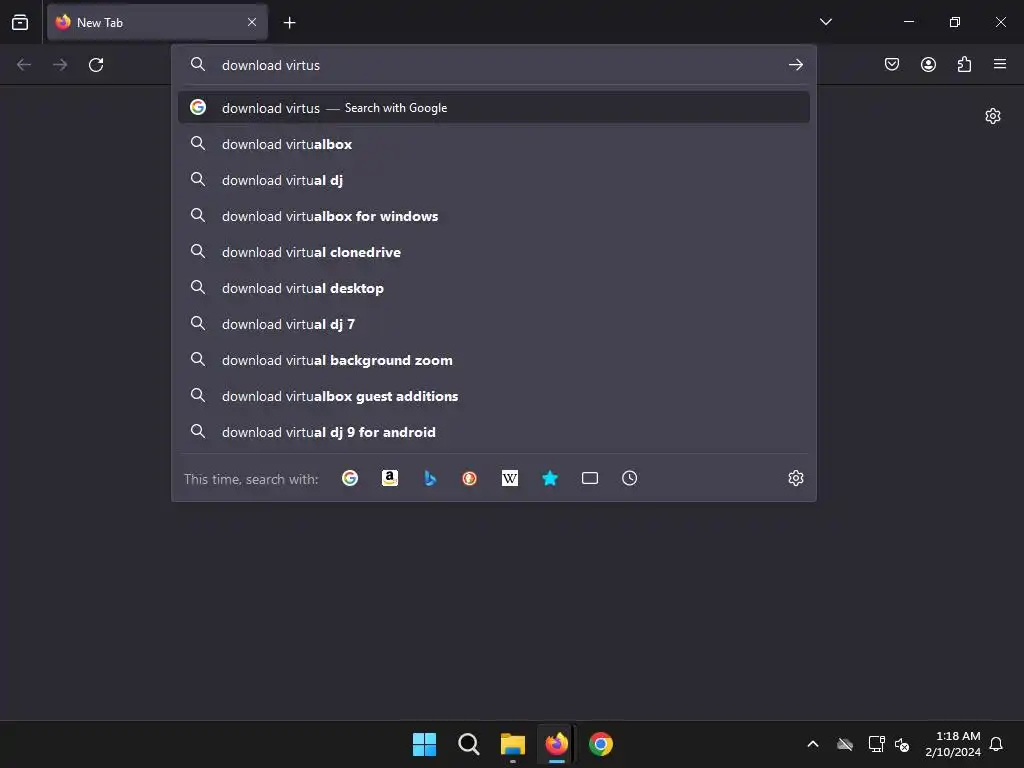This screenshot has width=1024, height=768.
Task: Open the Windows Start menu
Action: (424, 744)
